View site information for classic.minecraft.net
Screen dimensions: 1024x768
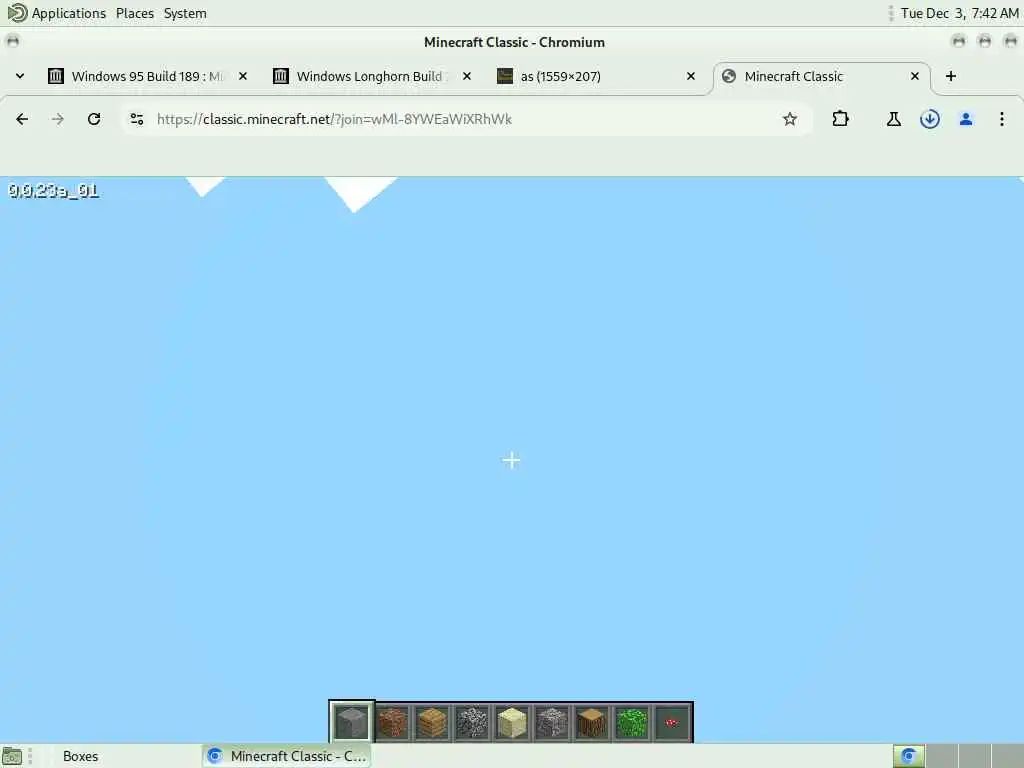coord(136,119)
